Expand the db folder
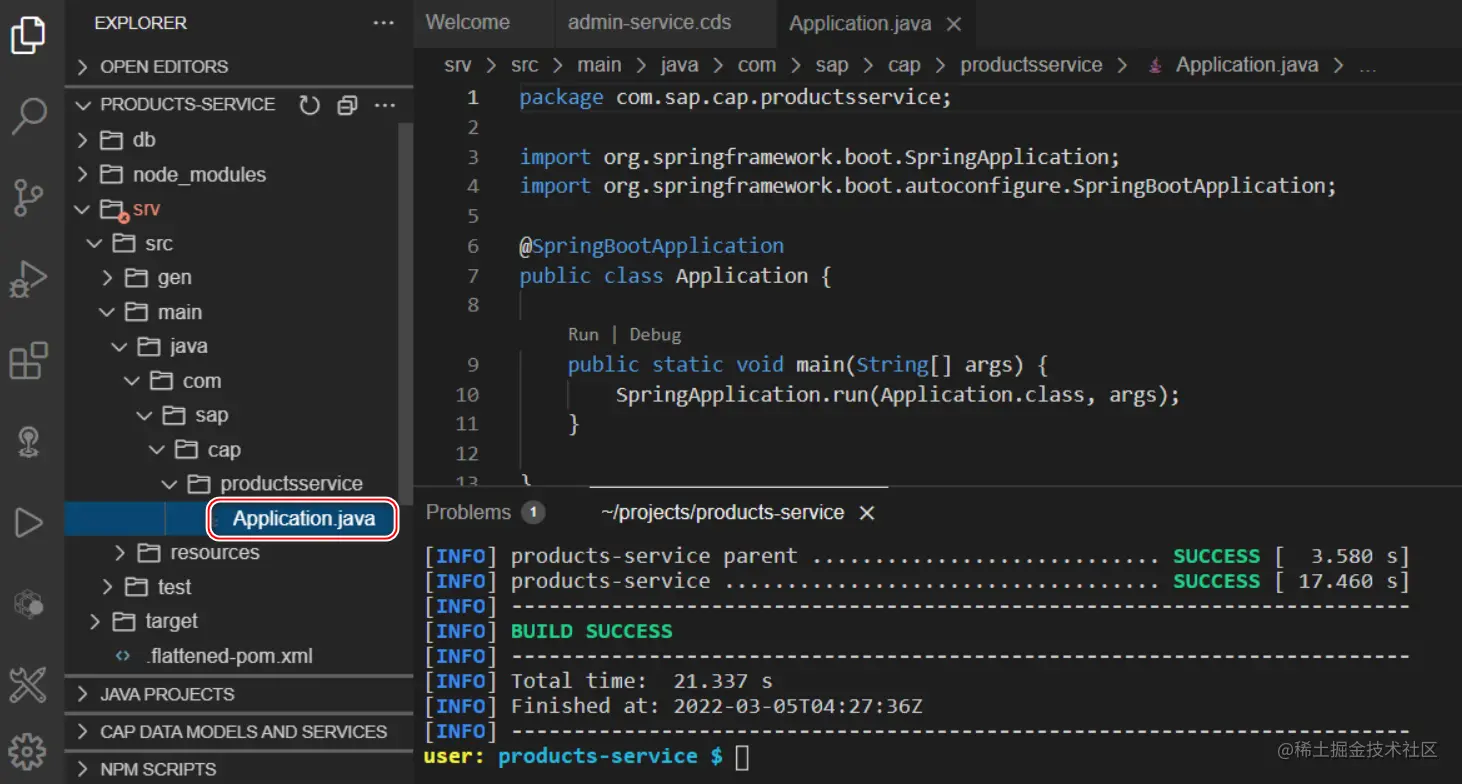 coord(82,140)
